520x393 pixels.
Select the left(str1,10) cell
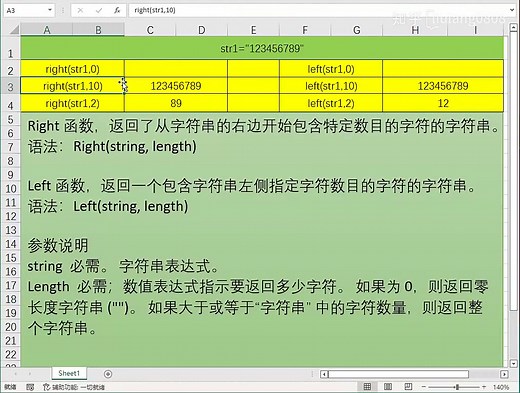click(x=331, y=86)
